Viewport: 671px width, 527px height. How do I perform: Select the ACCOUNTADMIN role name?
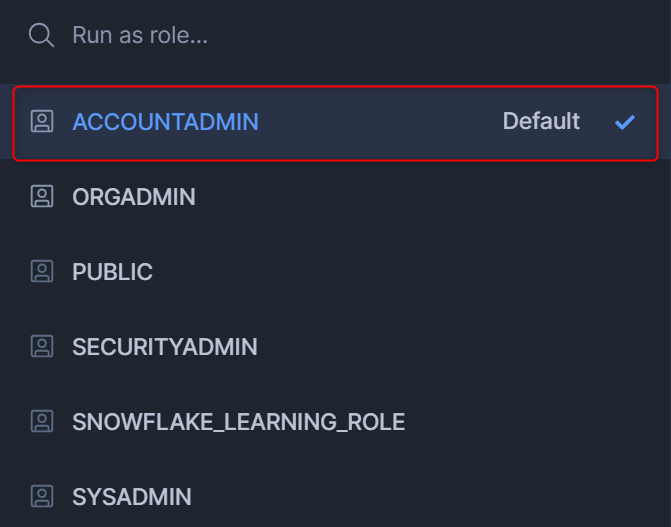tap(165, 122)
